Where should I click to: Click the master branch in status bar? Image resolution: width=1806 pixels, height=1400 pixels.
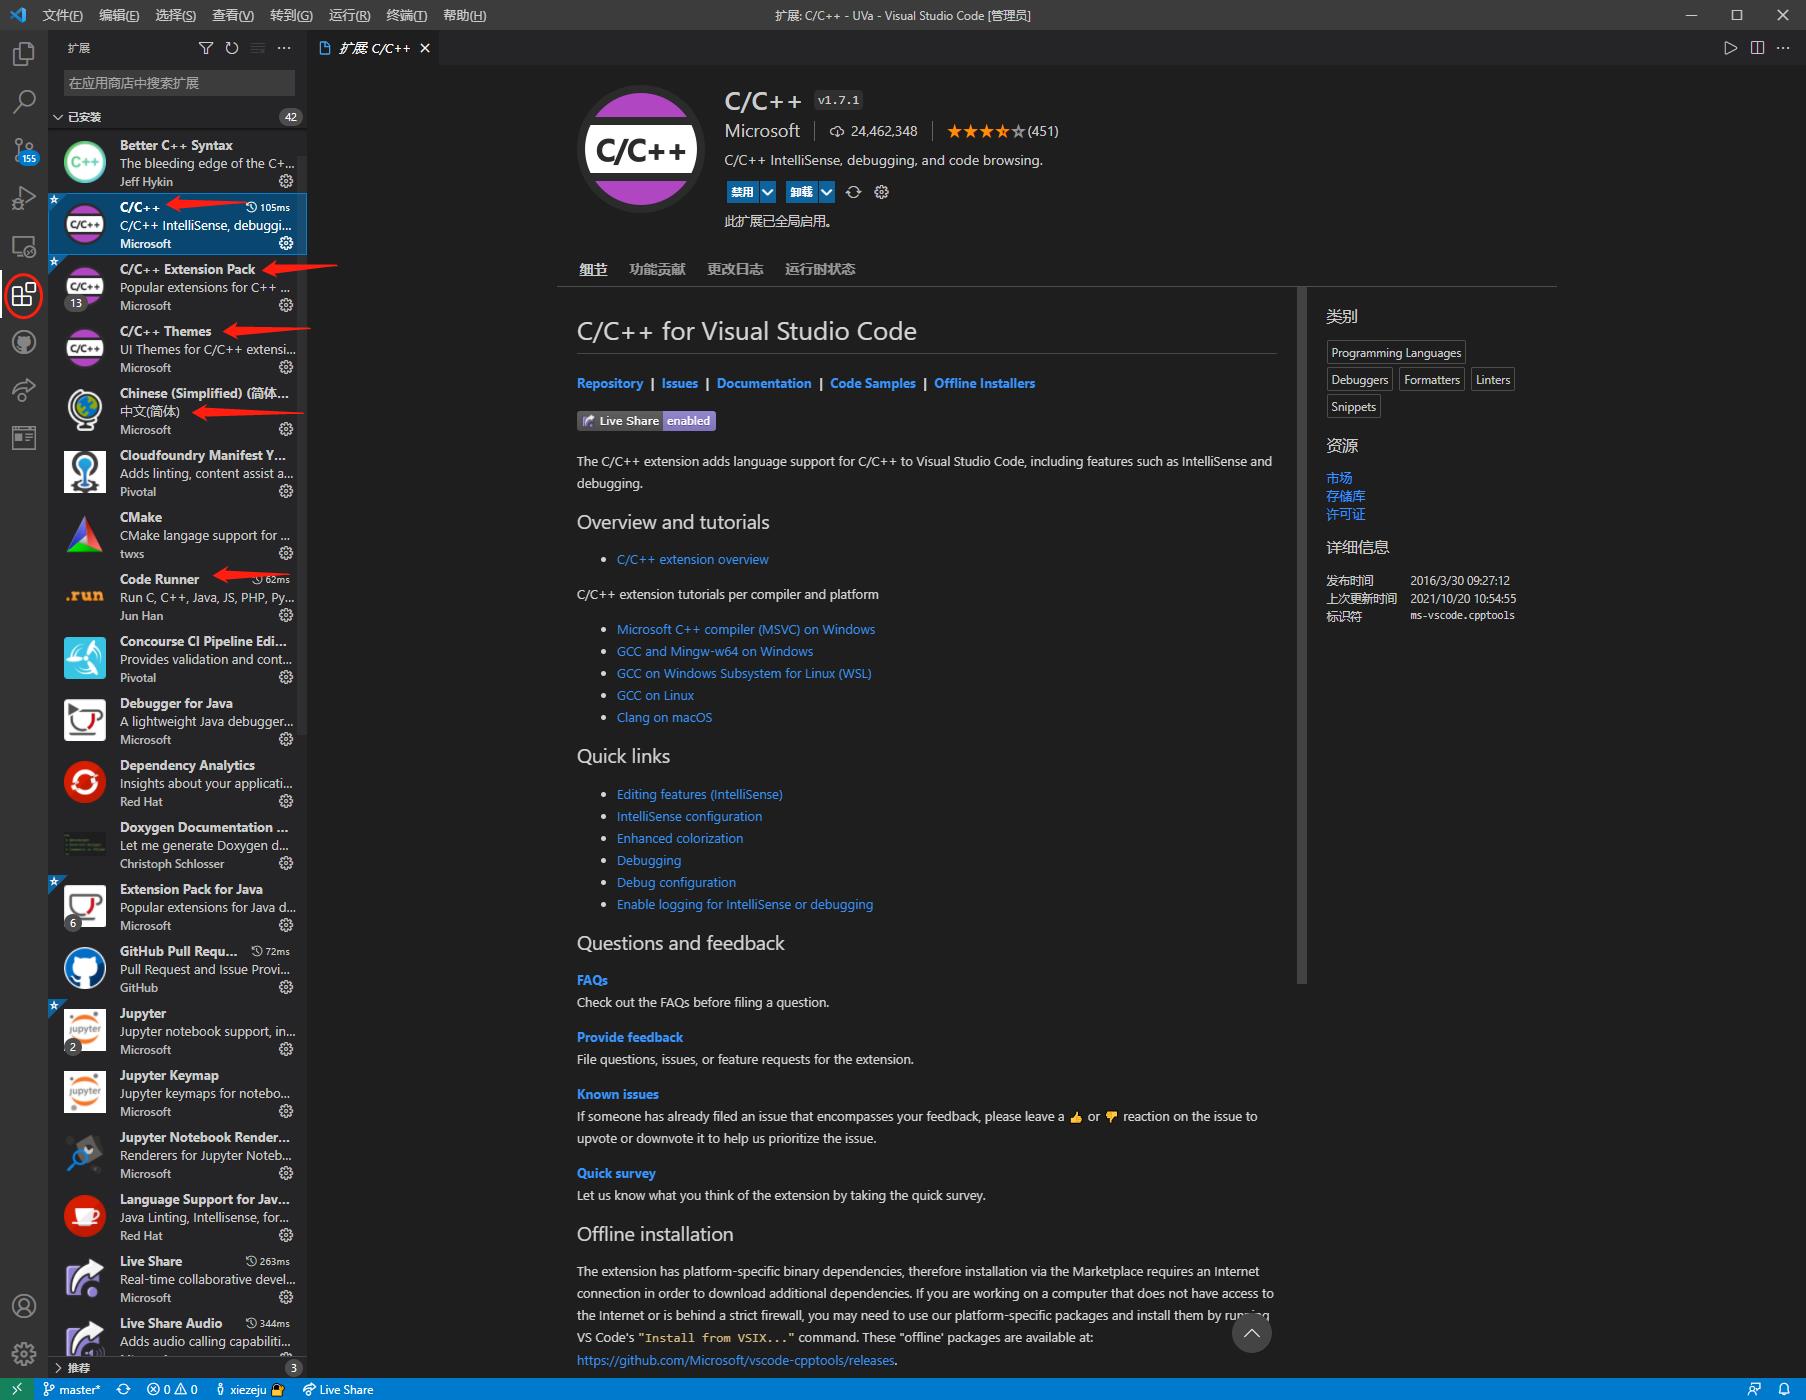pos(72,1389)
